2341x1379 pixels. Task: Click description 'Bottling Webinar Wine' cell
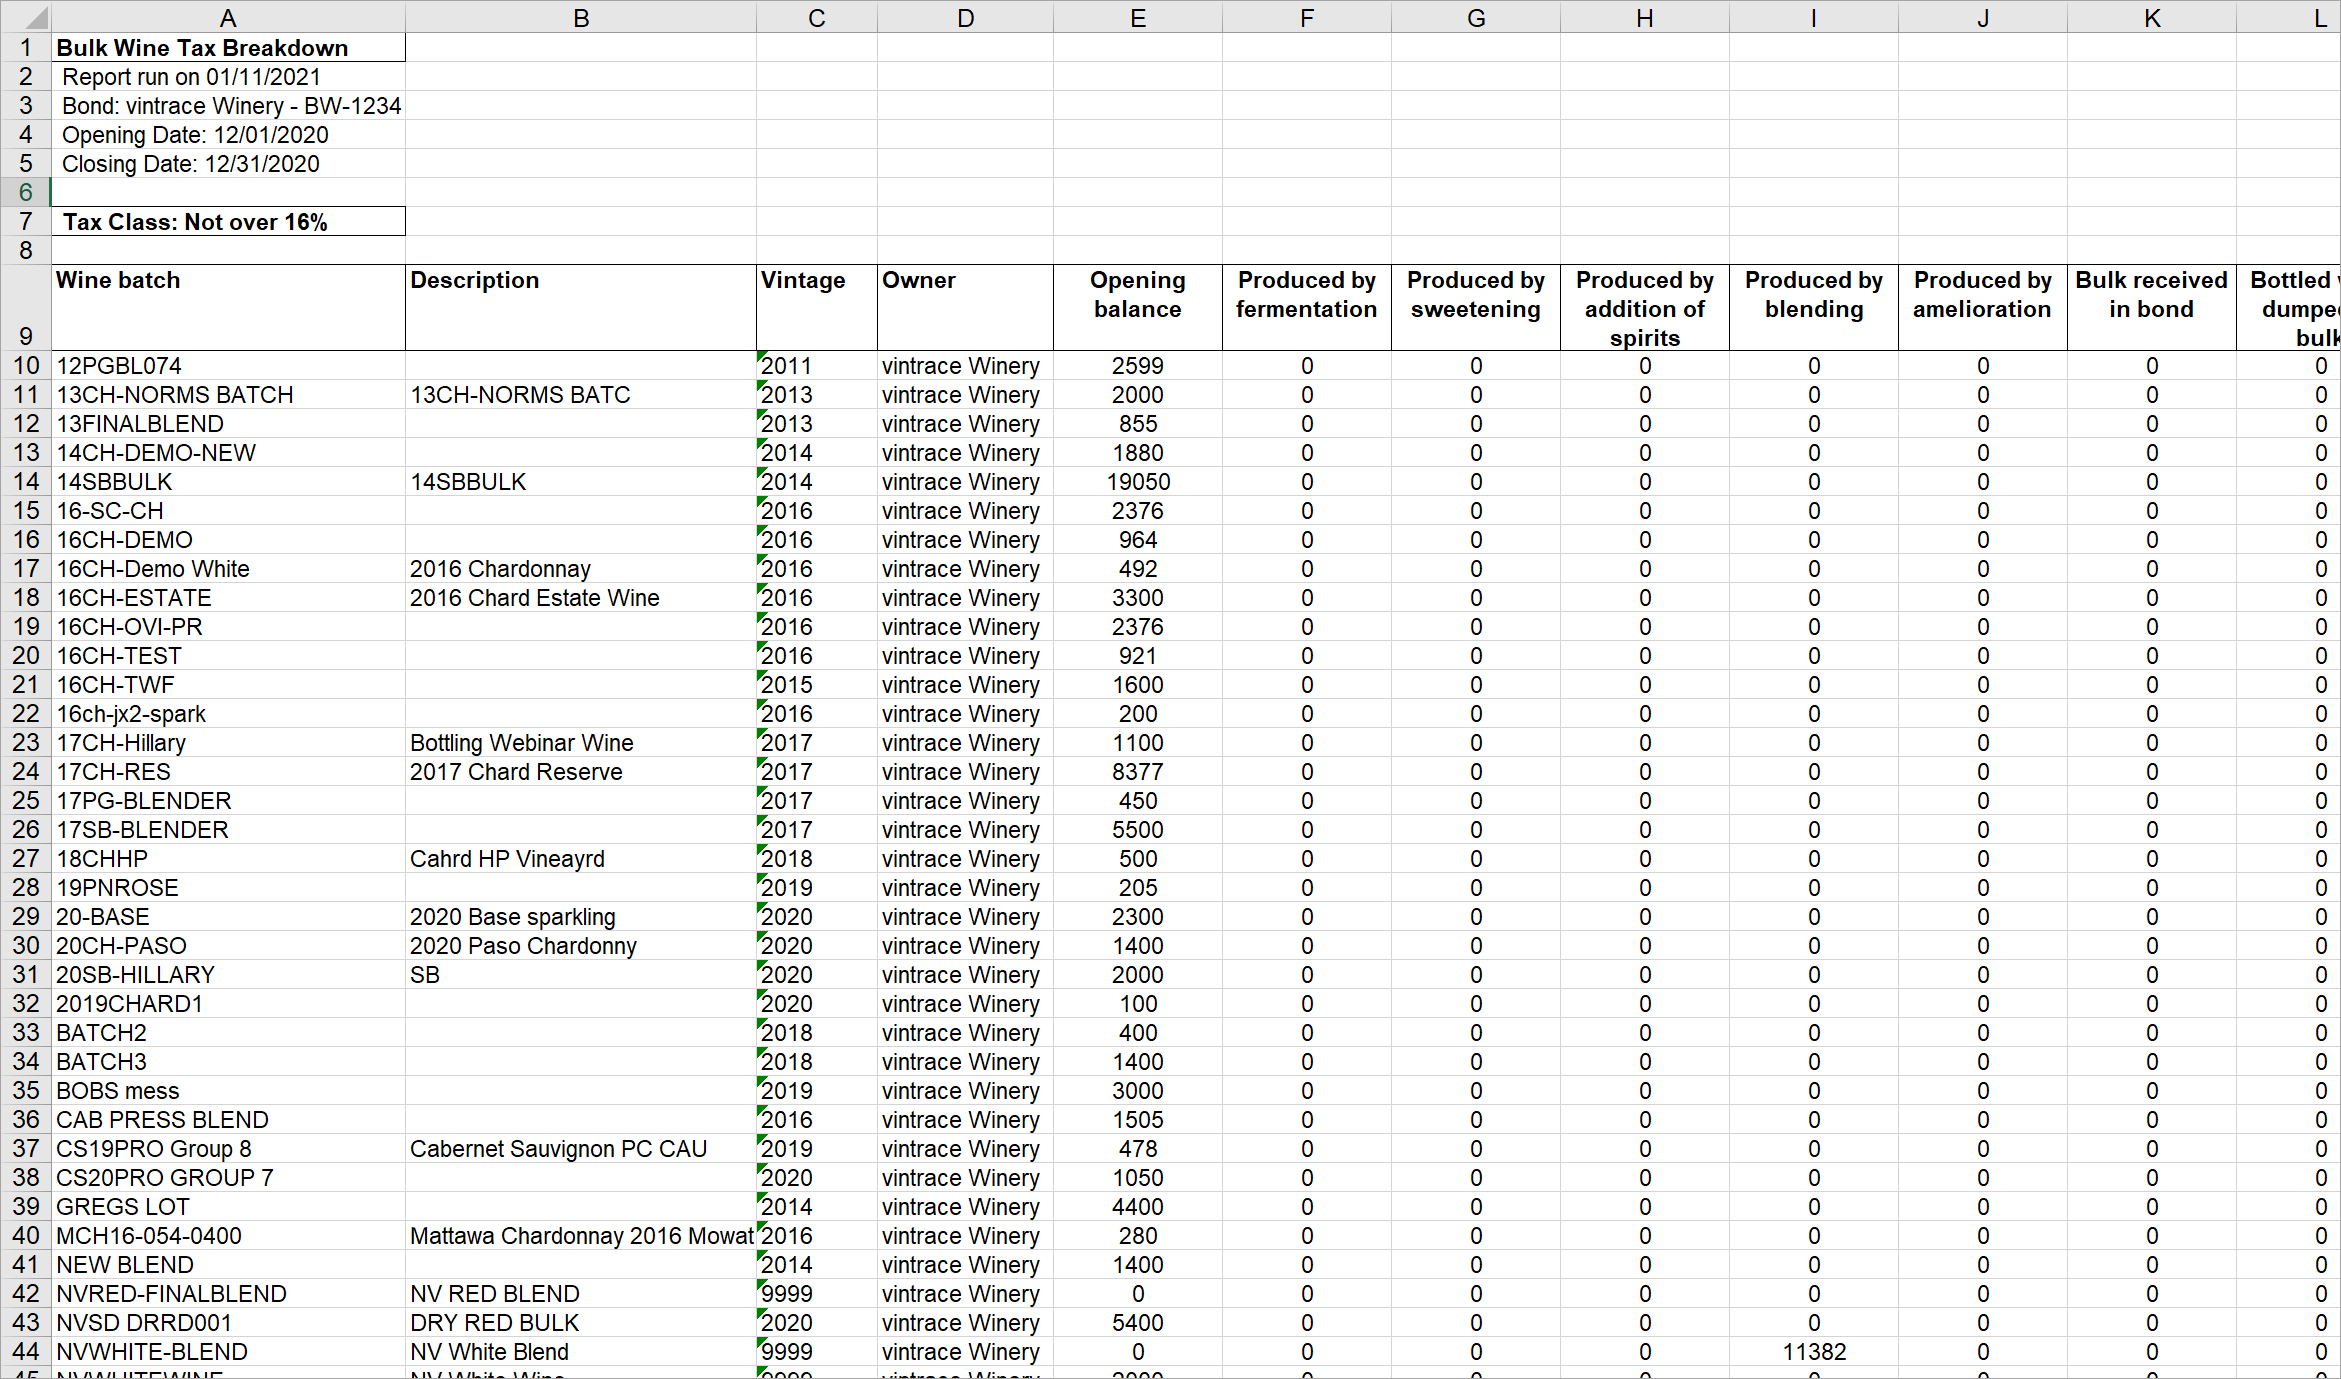coord(581,743)
